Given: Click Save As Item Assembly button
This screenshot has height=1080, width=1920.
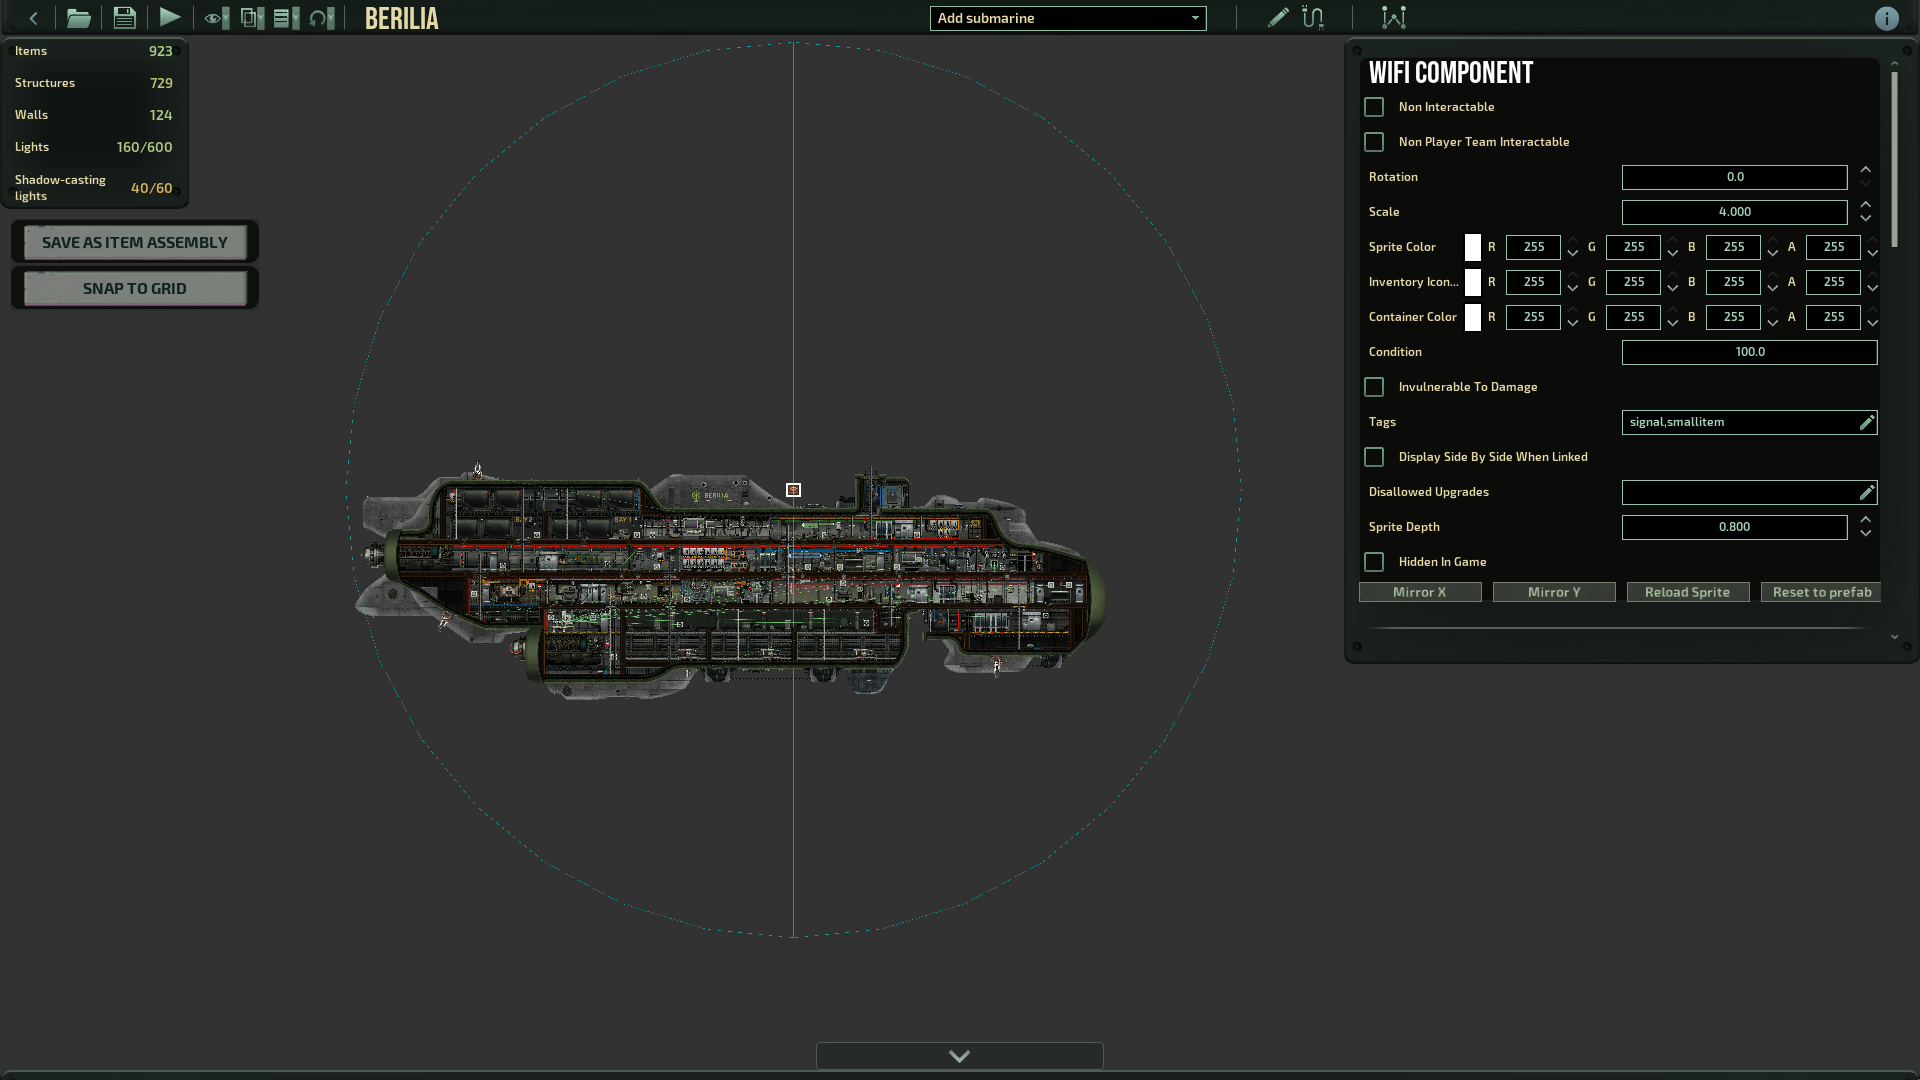Looking at the screenshot, I should click(x=135, y=242).
